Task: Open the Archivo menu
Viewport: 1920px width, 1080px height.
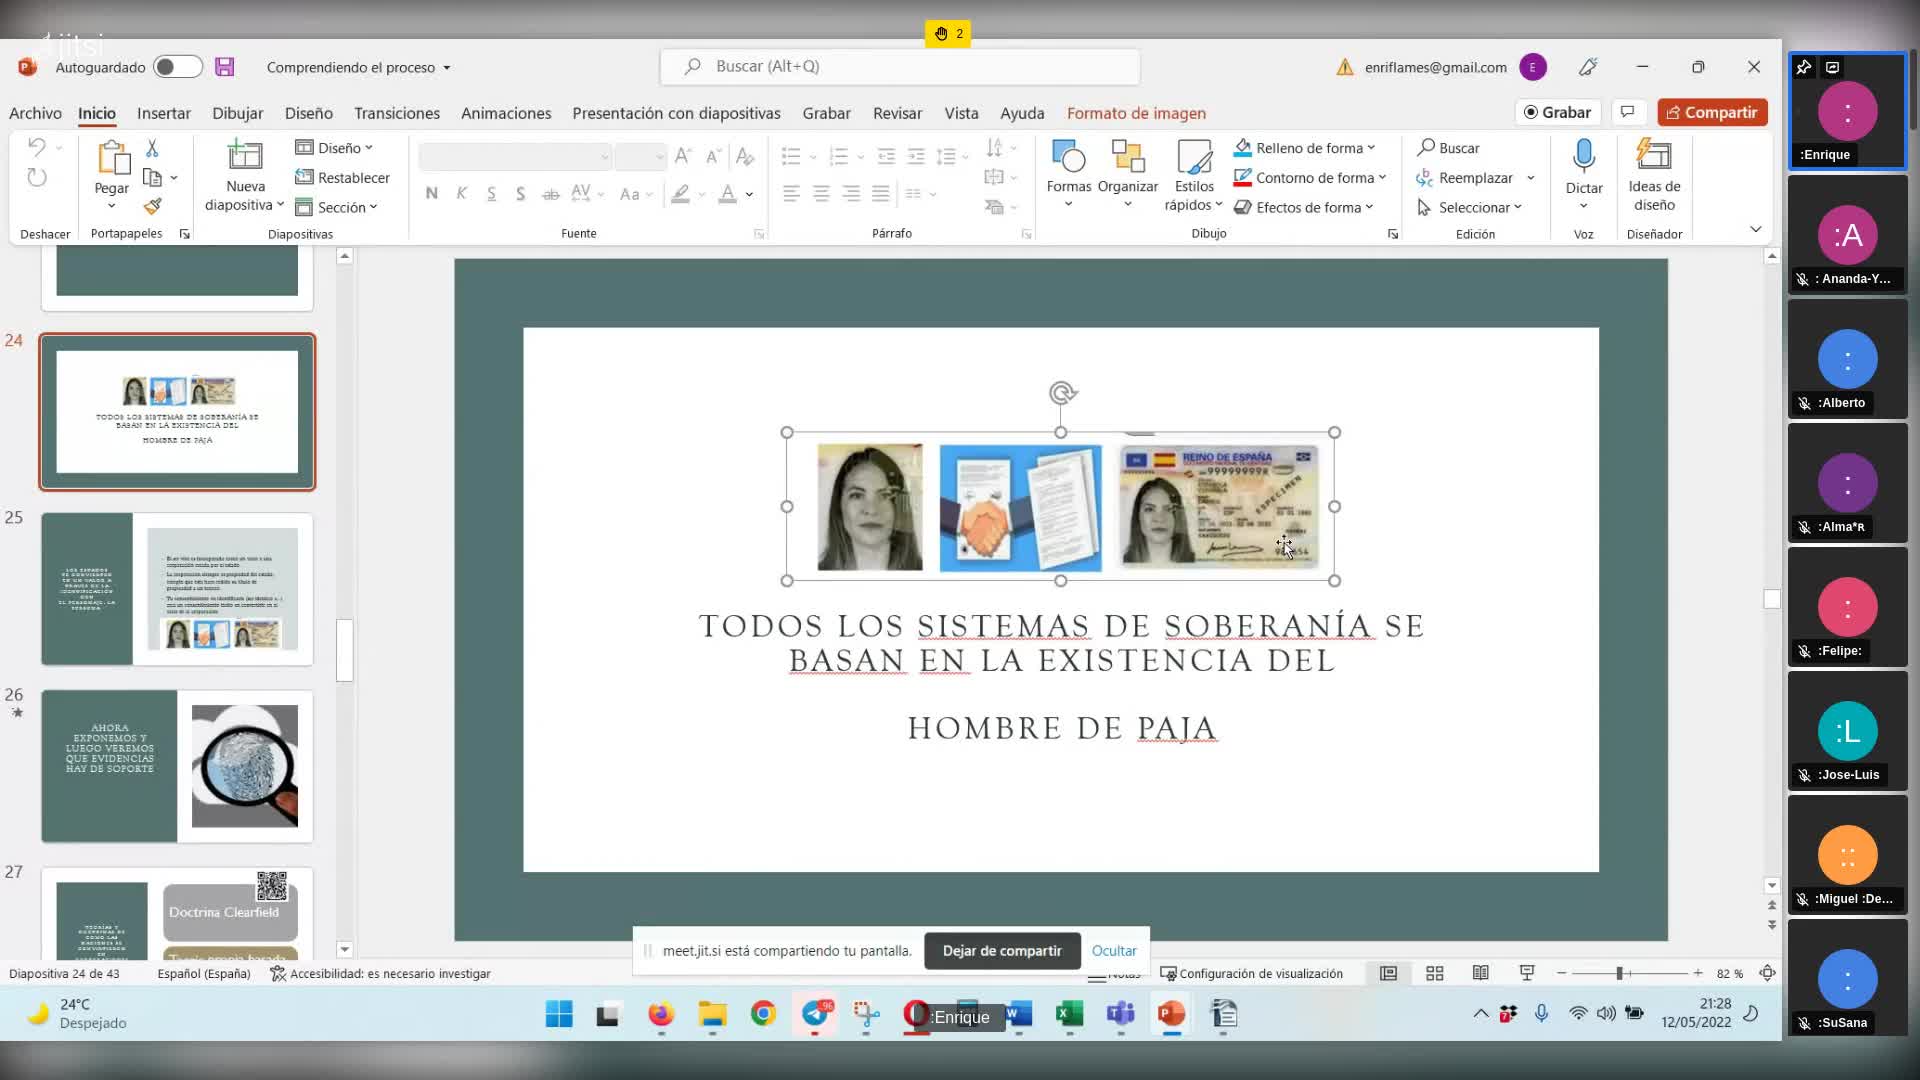Action: [x=35, y=113]
